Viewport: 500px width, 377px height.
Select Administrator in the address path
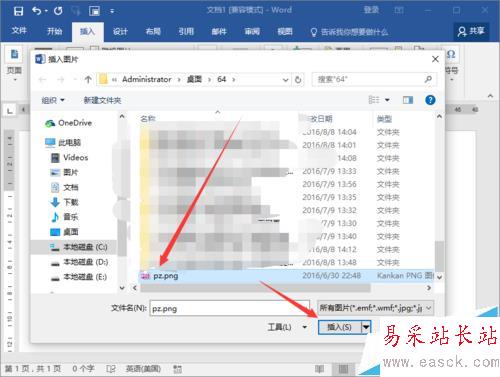(147, 79)
